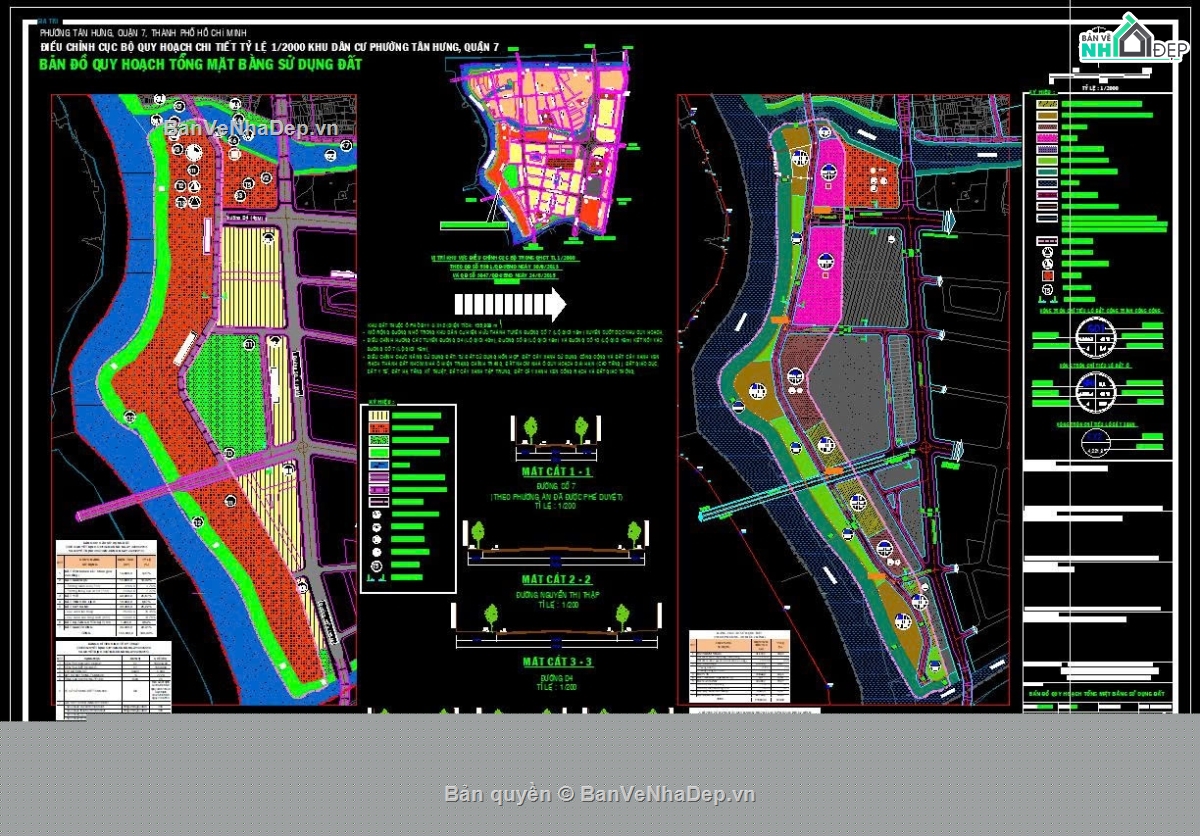The width and height of the screenshot is (1200, 836).
Task: Click the BanVeNhaDep.vn copyright text at bottom
Action: tap(600, 794)
